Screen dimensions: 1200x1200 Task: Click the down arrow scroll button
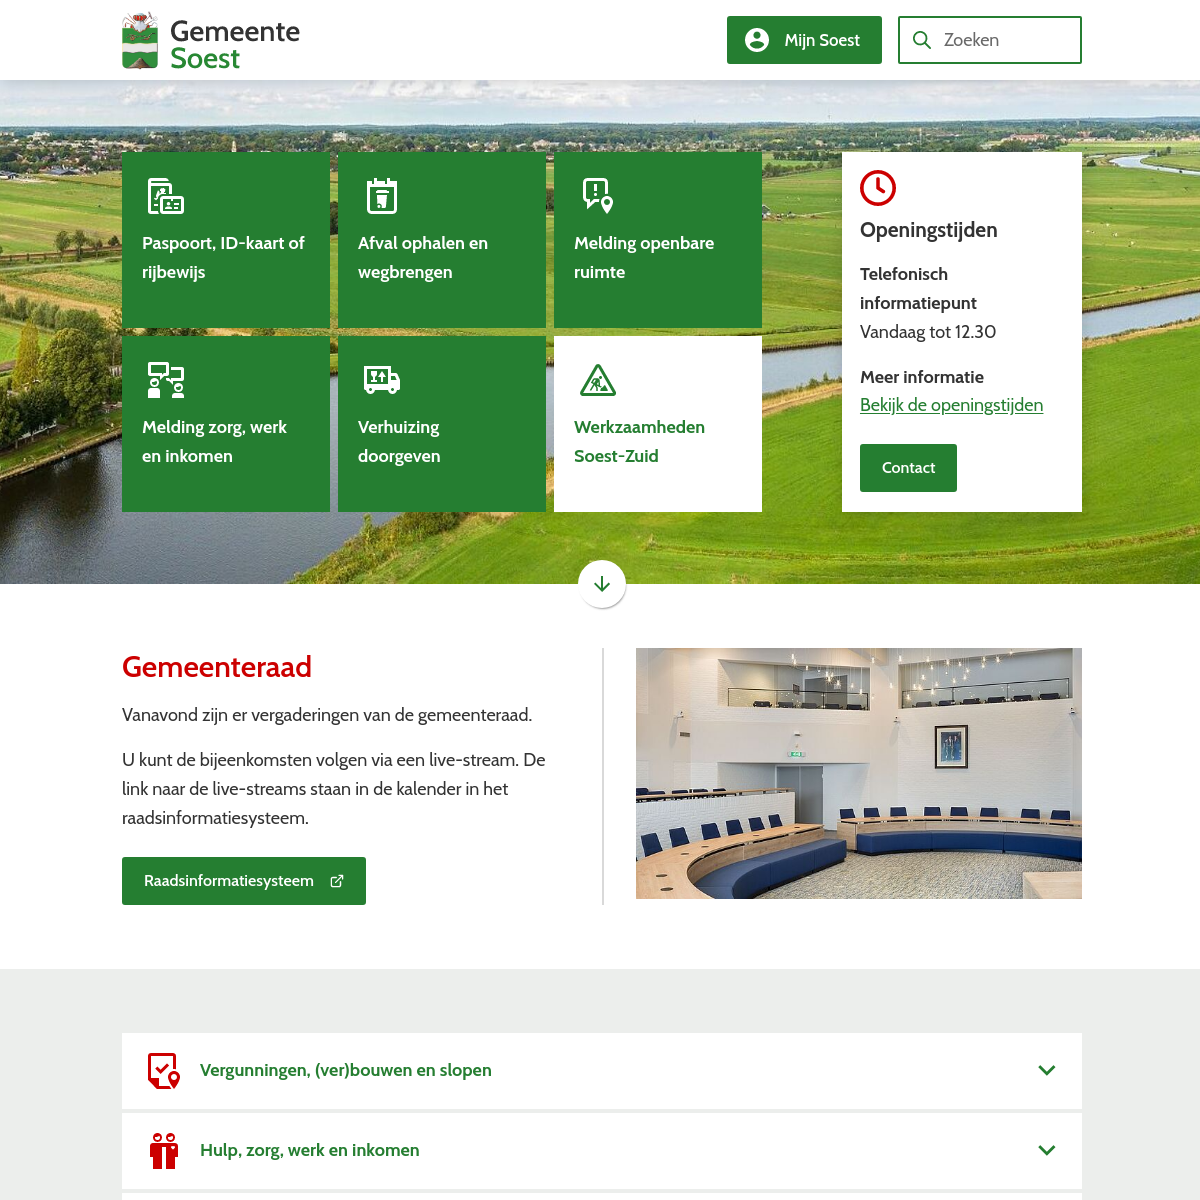pos(602,584)
